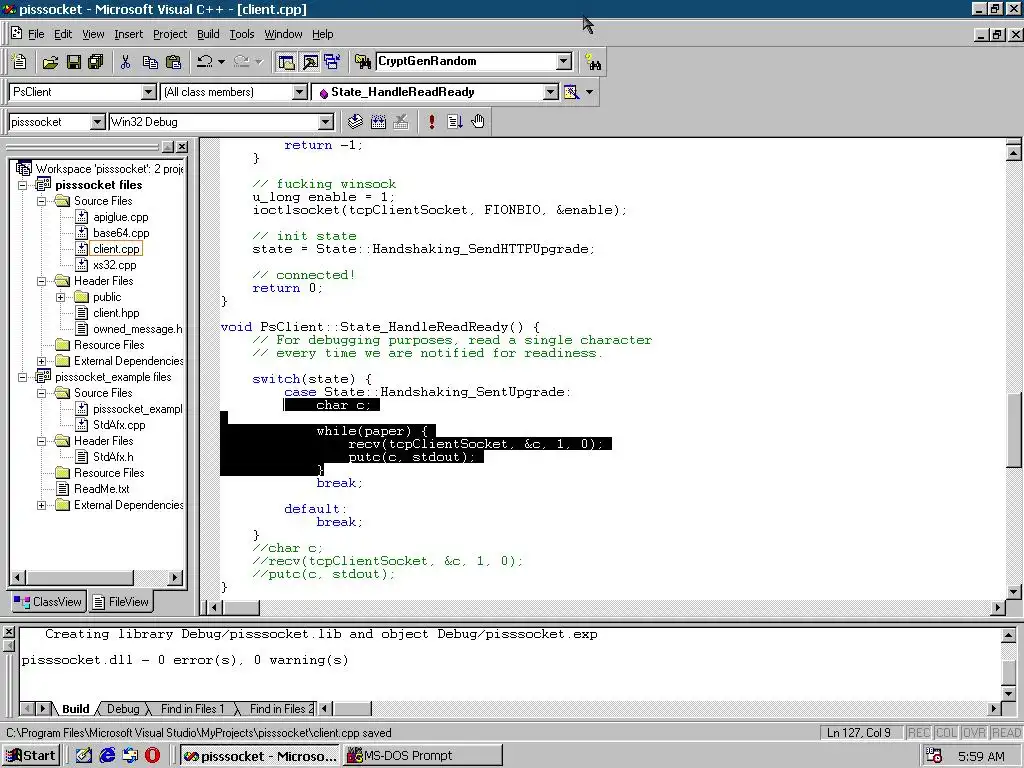Click the Build project icon
The height and width of the screenshot is (768, 1024).
[378, 121]
